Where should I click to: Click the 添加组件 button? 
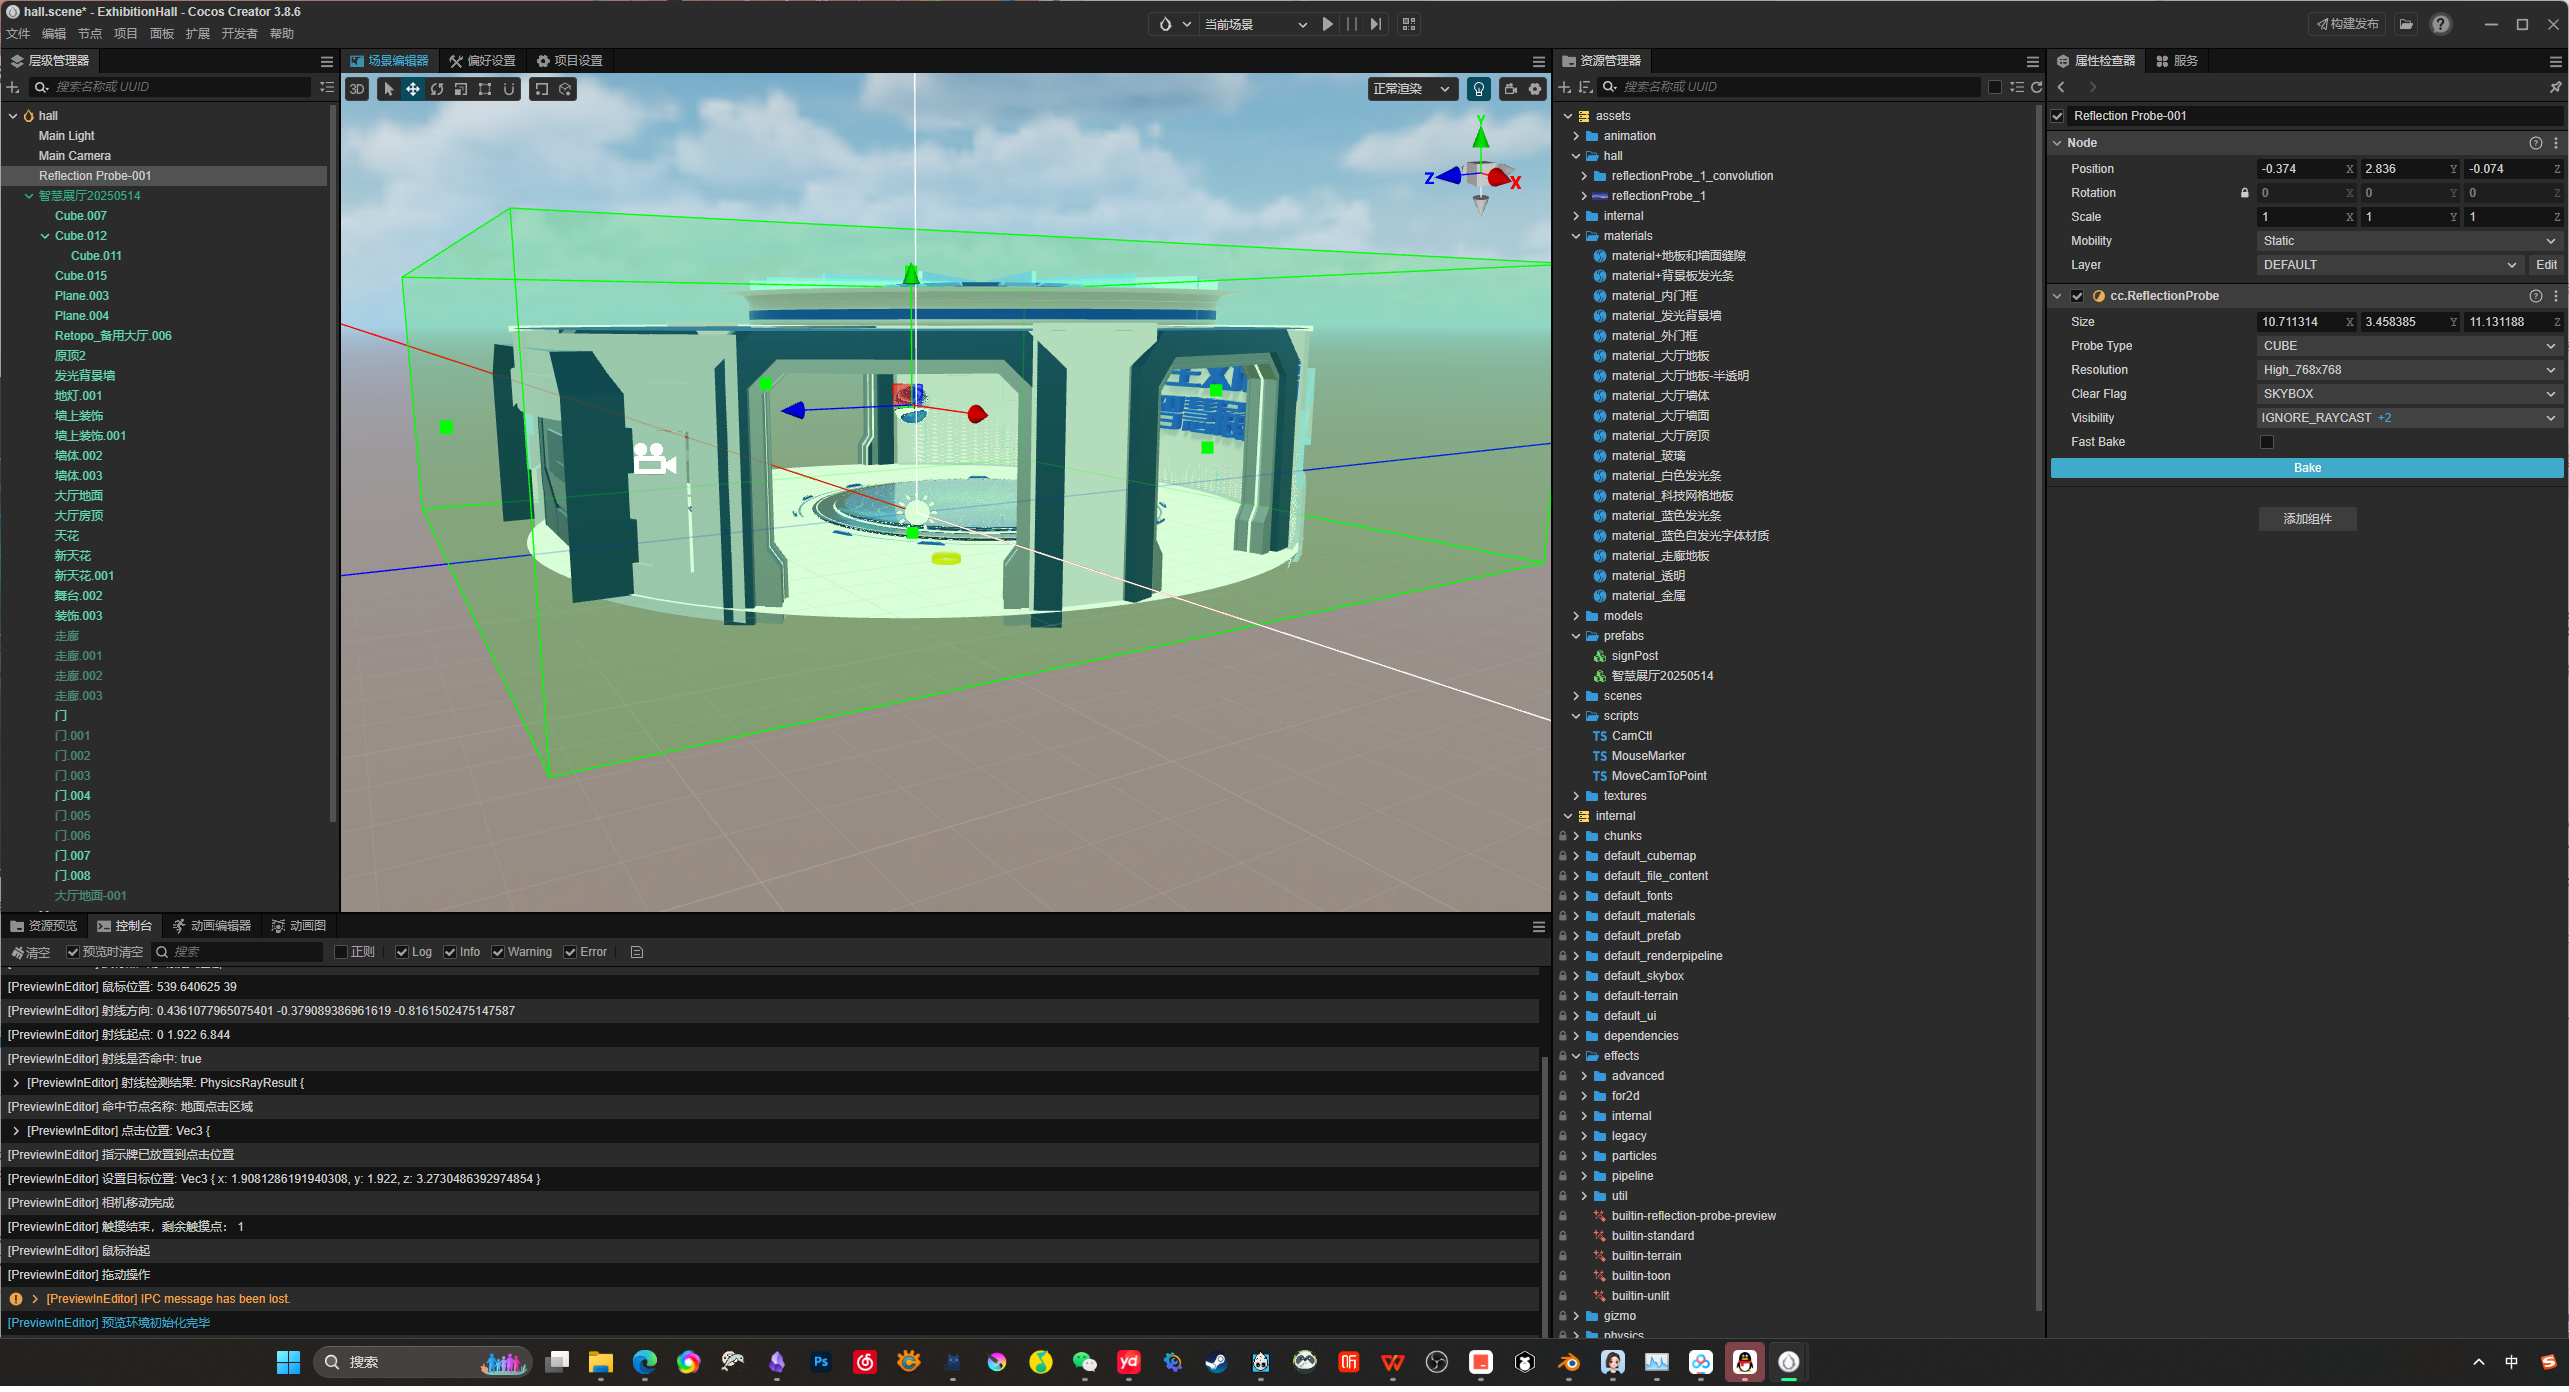click(x=2306, y=519)
